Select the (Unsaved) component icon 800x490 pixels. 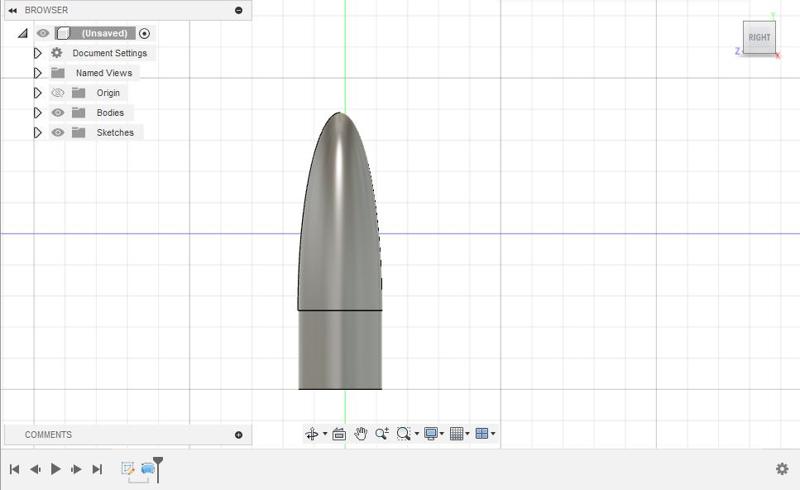click(63, 34)
